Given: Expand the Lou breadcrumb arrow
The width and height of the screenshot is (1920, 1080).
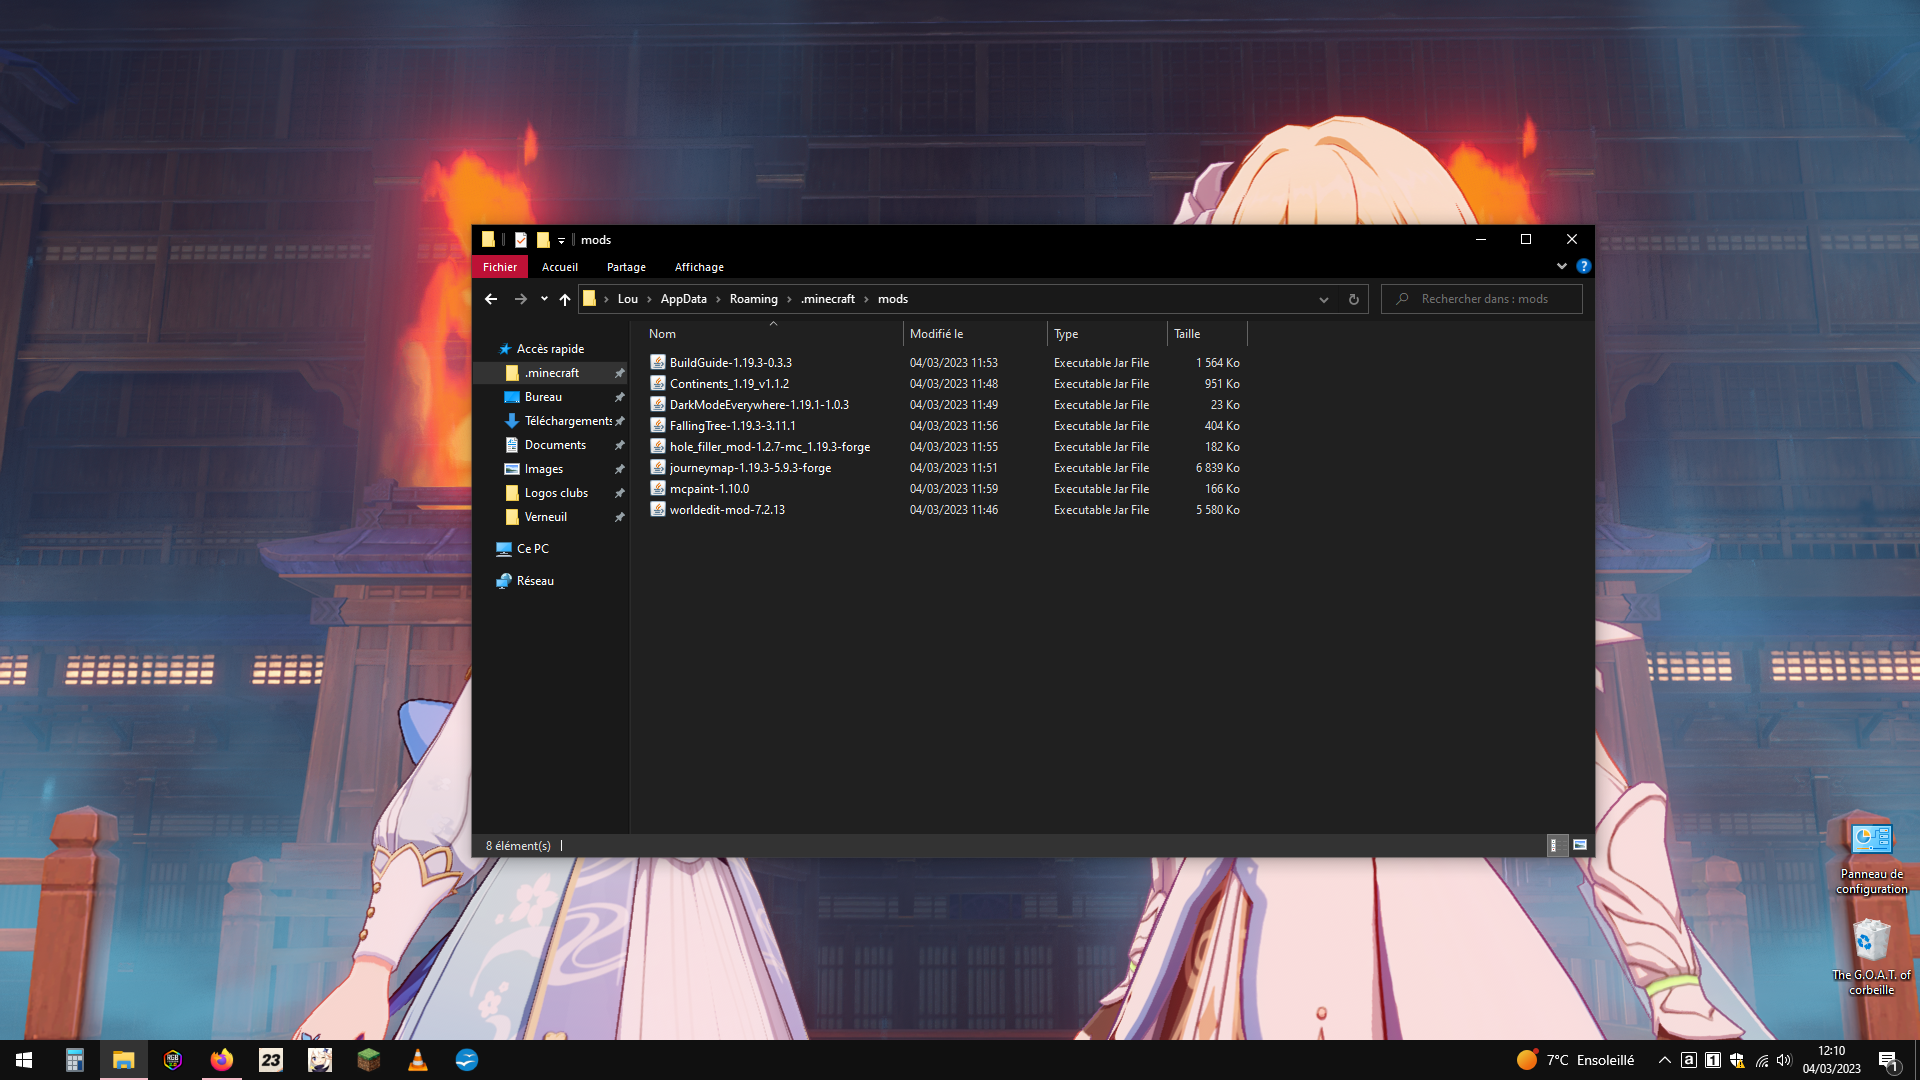Looking at the screenshot, I should tap(649, 299).
